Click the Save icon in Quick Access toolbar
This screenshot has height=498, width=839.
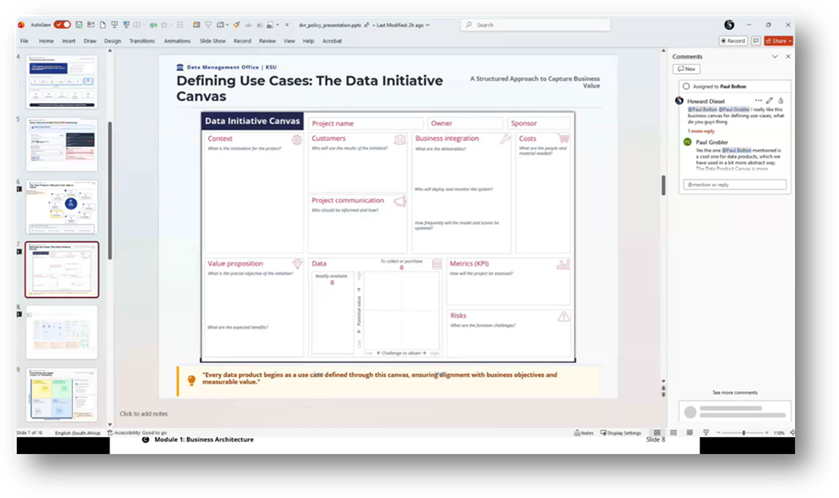click(x=79, y=25)
